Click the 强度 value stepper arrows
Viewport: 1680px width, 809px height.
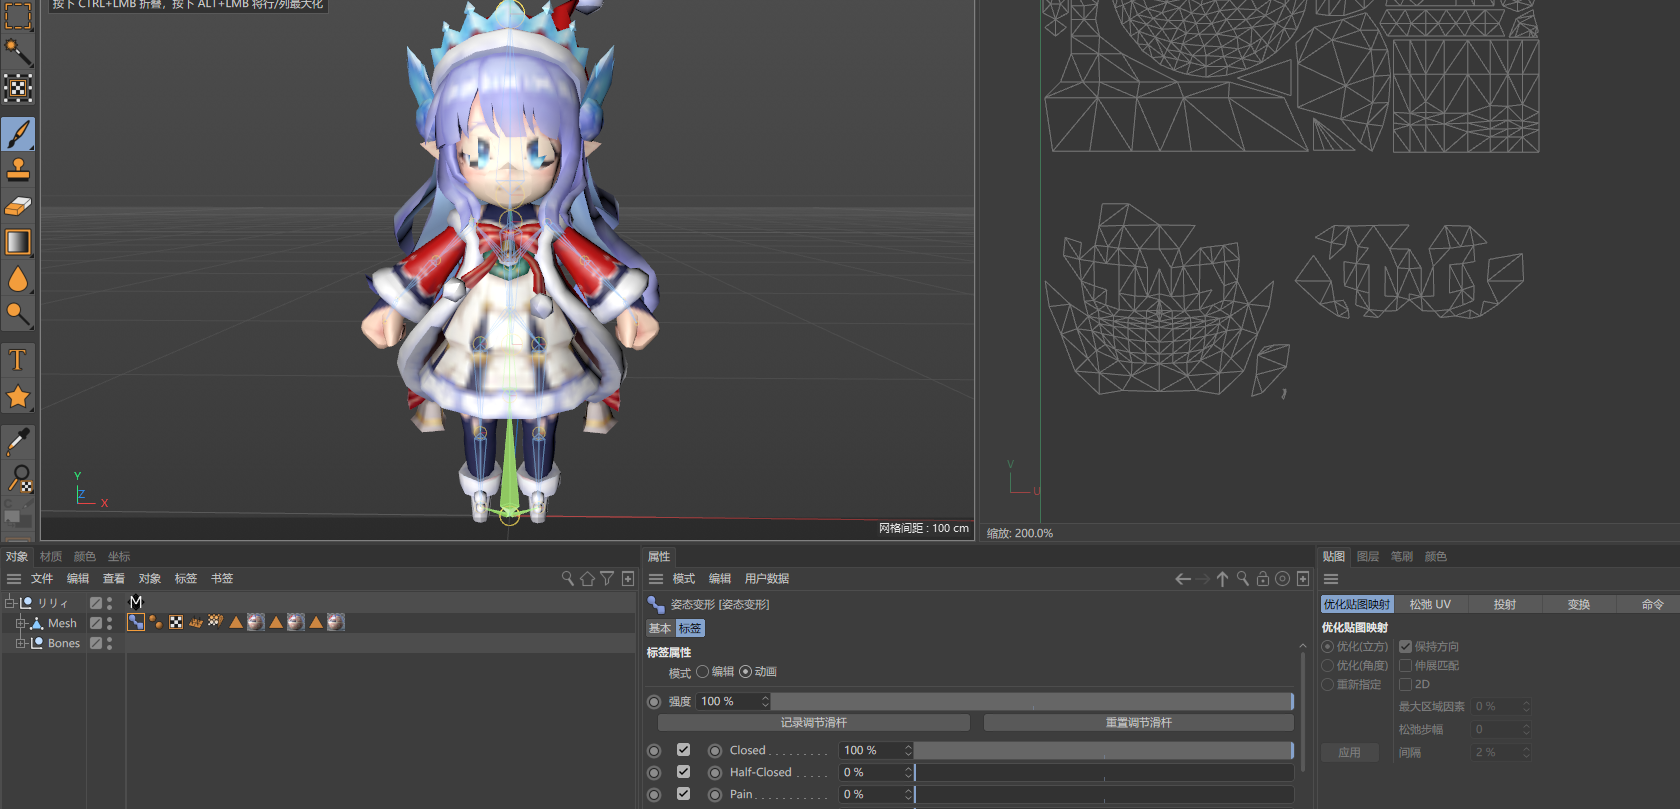765,701
